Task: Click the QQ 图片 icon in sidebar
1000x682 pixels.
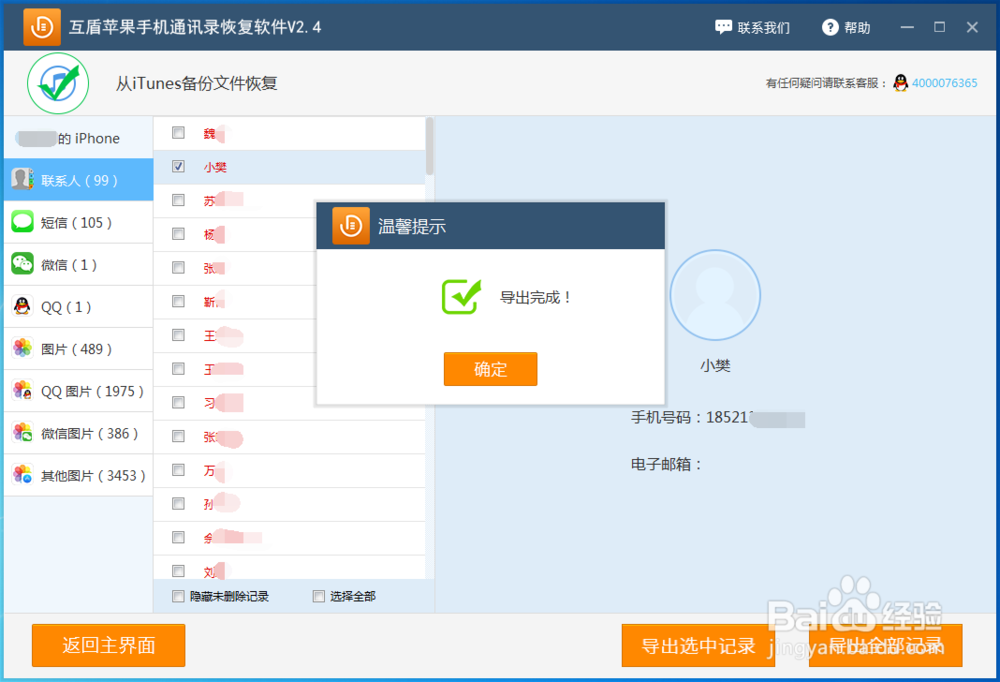Action: click(x=22, y=390)
